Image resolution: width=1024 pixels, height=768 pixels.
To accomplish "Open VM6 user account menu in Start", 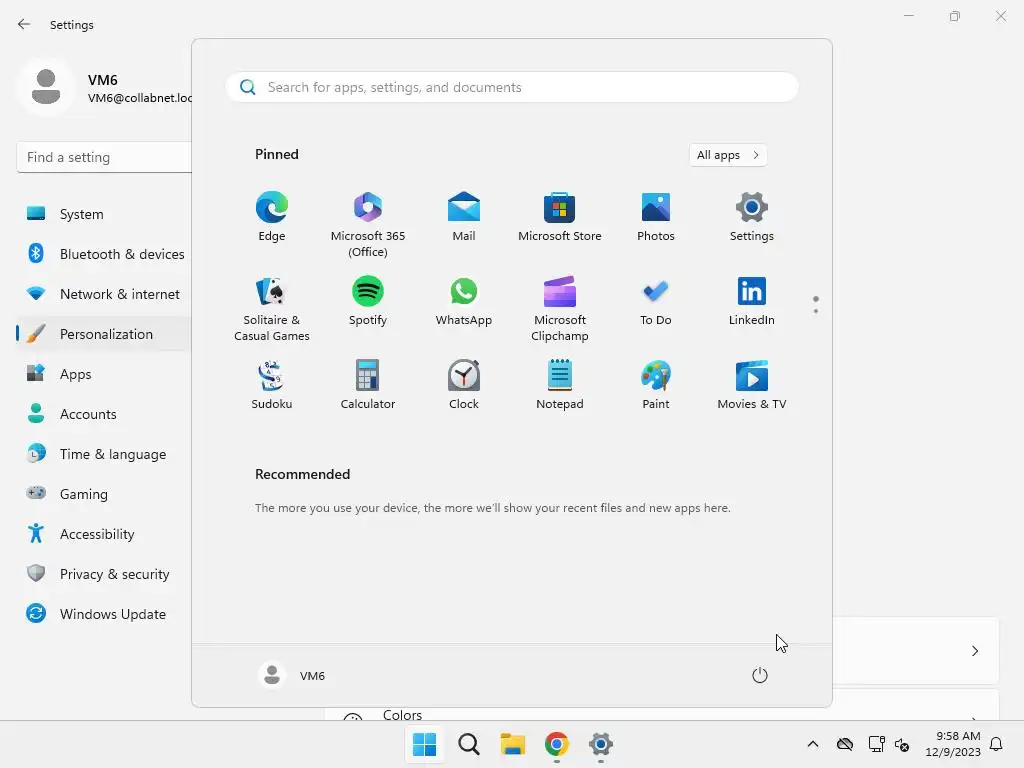I will coord(292,675).
